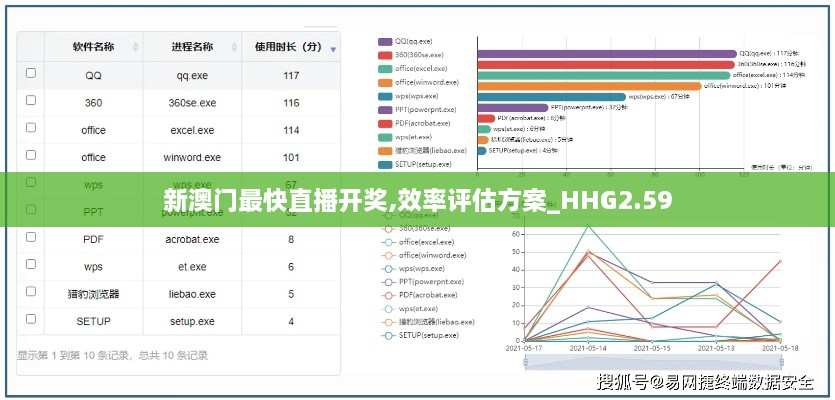The width and height of the screenshot is (835, 400).
Task: Click the 软件名称 column header
Action: click(94, 47)
